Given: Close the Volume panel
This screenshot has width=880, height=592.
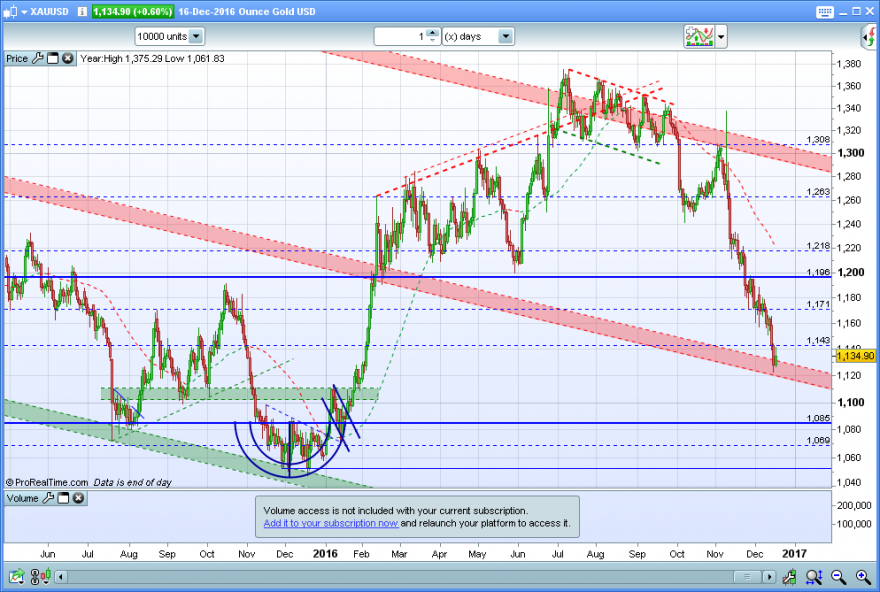Looking at the screenshot, I should [x=79, y=498].
